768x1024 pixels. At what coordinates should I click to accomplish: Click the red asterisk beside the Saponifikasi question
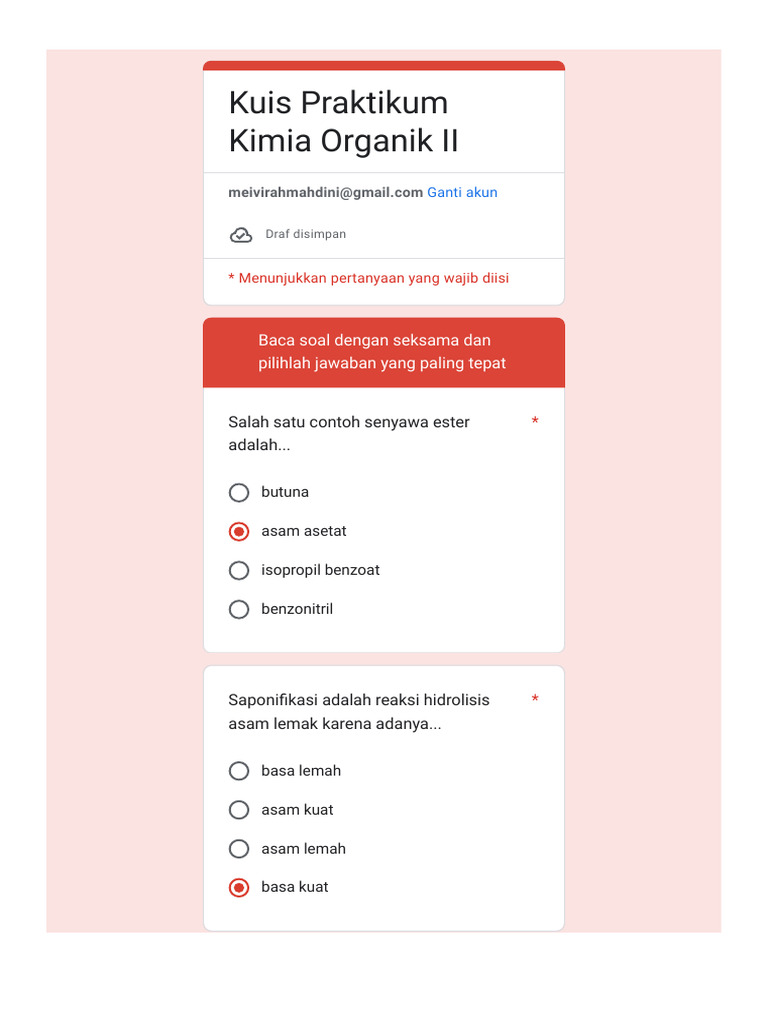point(535,700)
